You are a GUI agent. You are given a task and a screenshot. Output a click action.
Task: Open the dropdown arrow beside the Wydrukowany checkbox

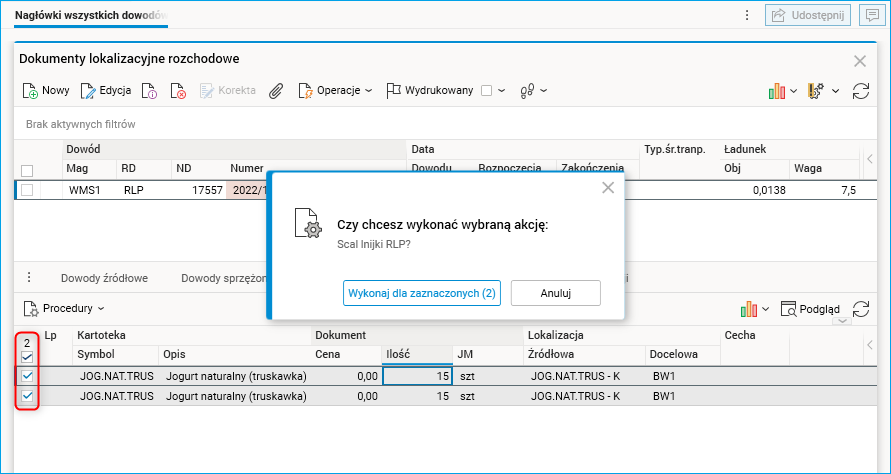point(502,91)
